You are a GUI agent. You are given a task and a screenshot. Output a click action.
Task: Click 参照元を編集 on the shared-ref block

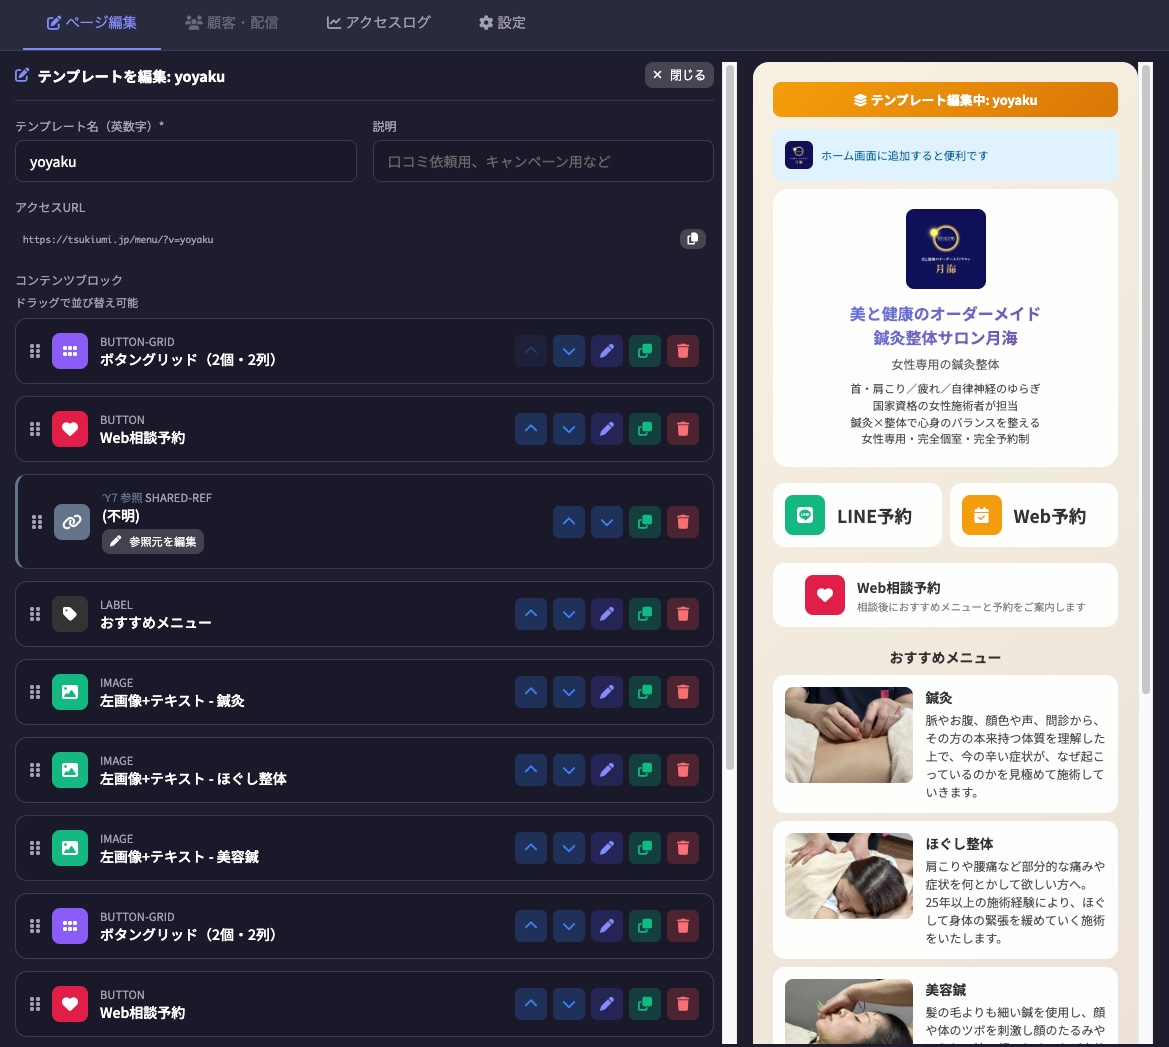[153, 541]
